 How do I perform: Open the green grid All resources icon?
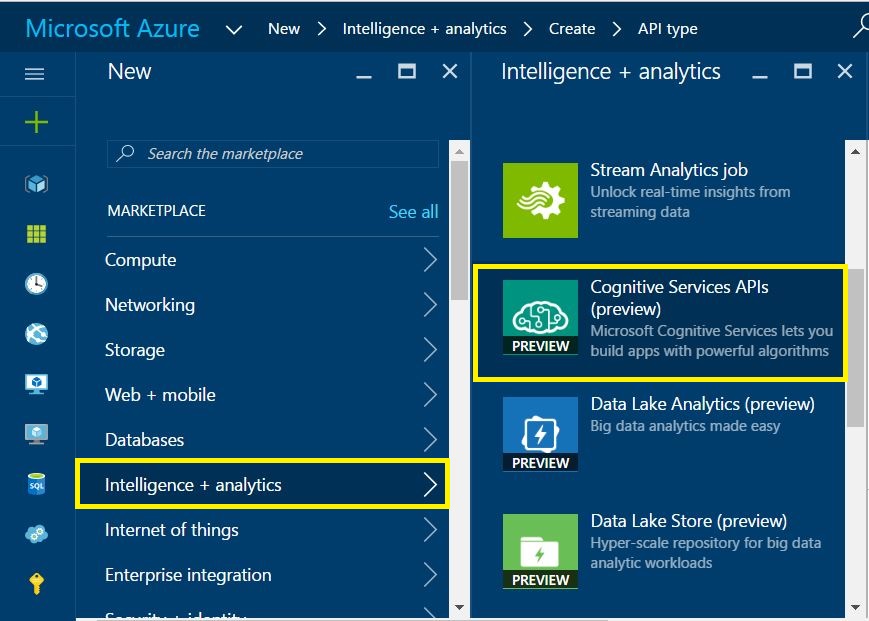coord(36,234)
